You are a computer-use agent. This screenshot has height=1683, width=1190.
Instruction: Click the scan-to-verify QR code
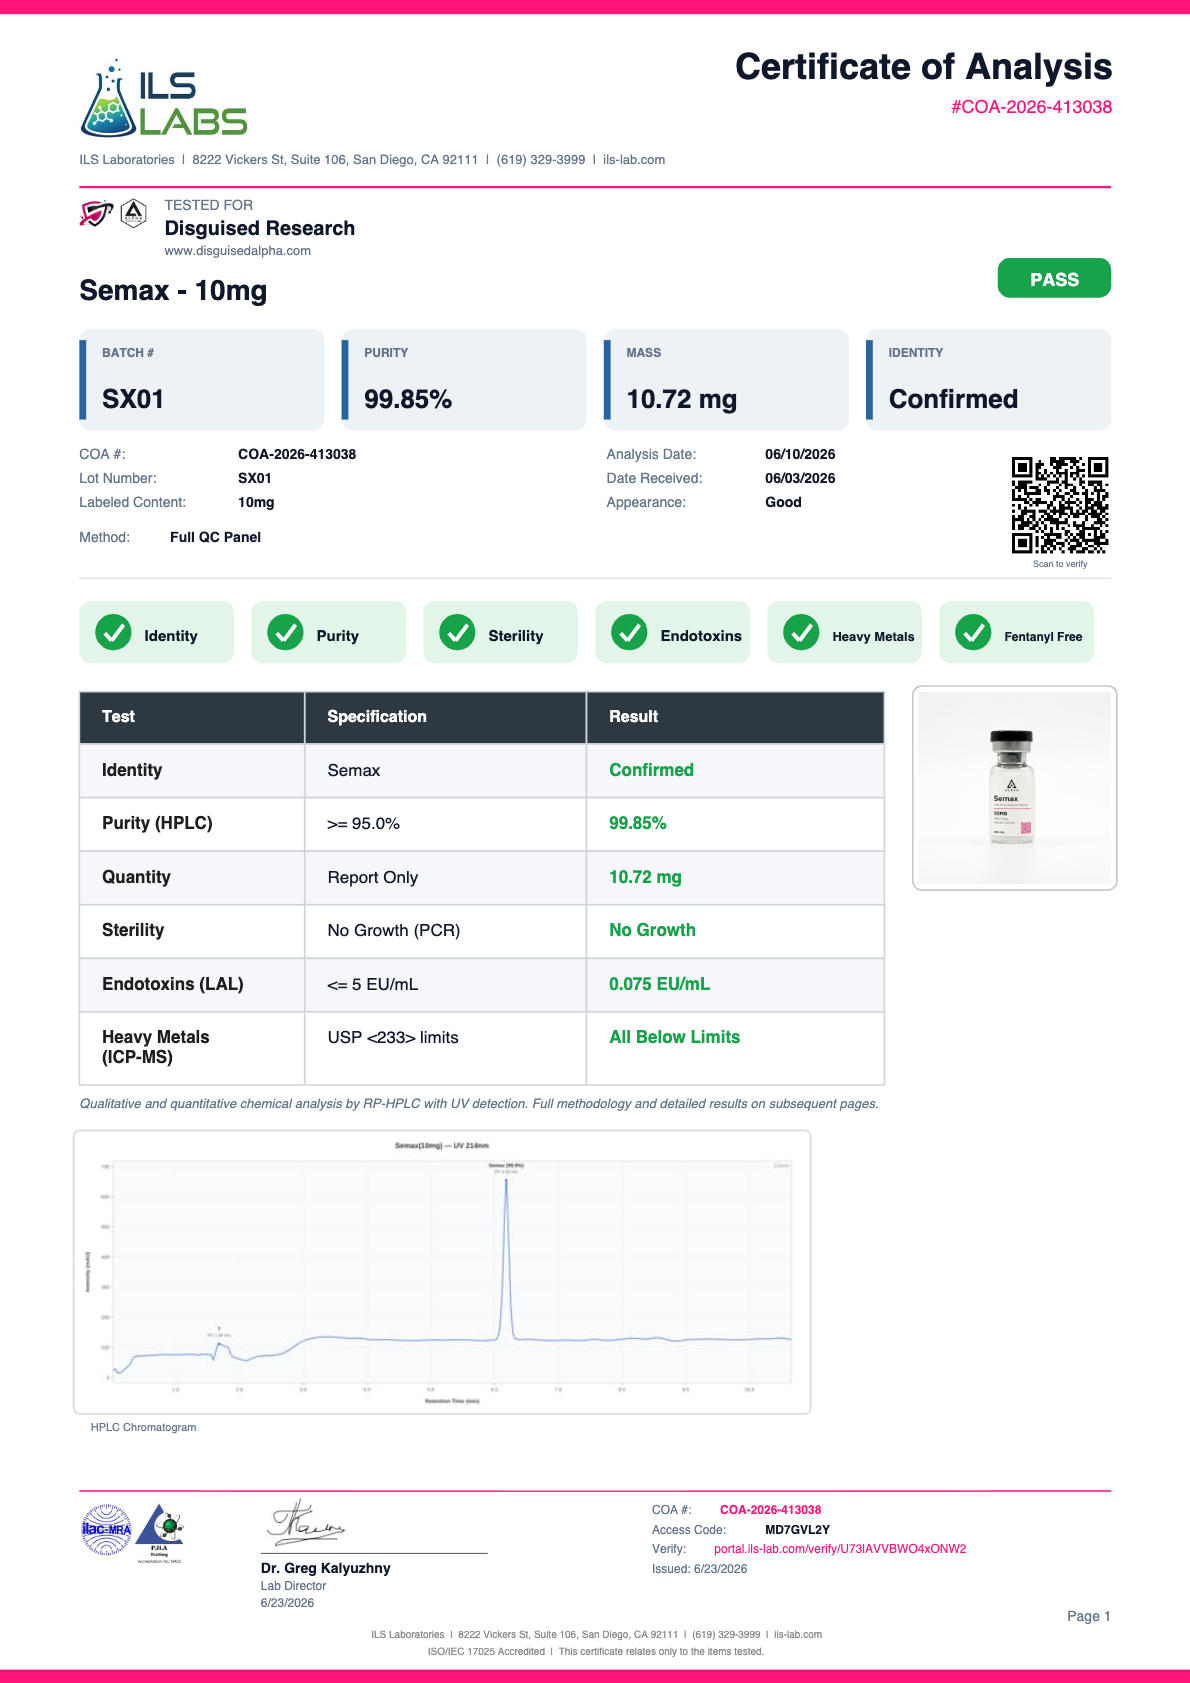1060,505
